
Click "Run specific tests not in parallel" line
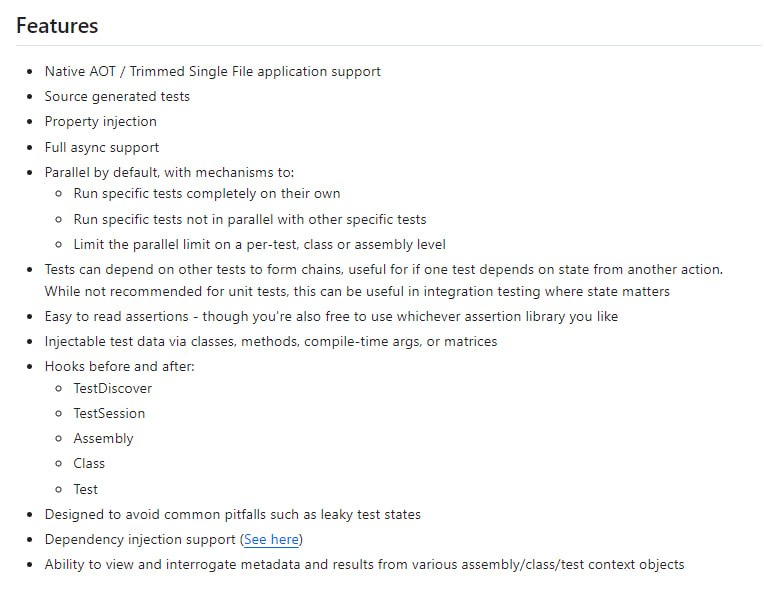(249, 218)
